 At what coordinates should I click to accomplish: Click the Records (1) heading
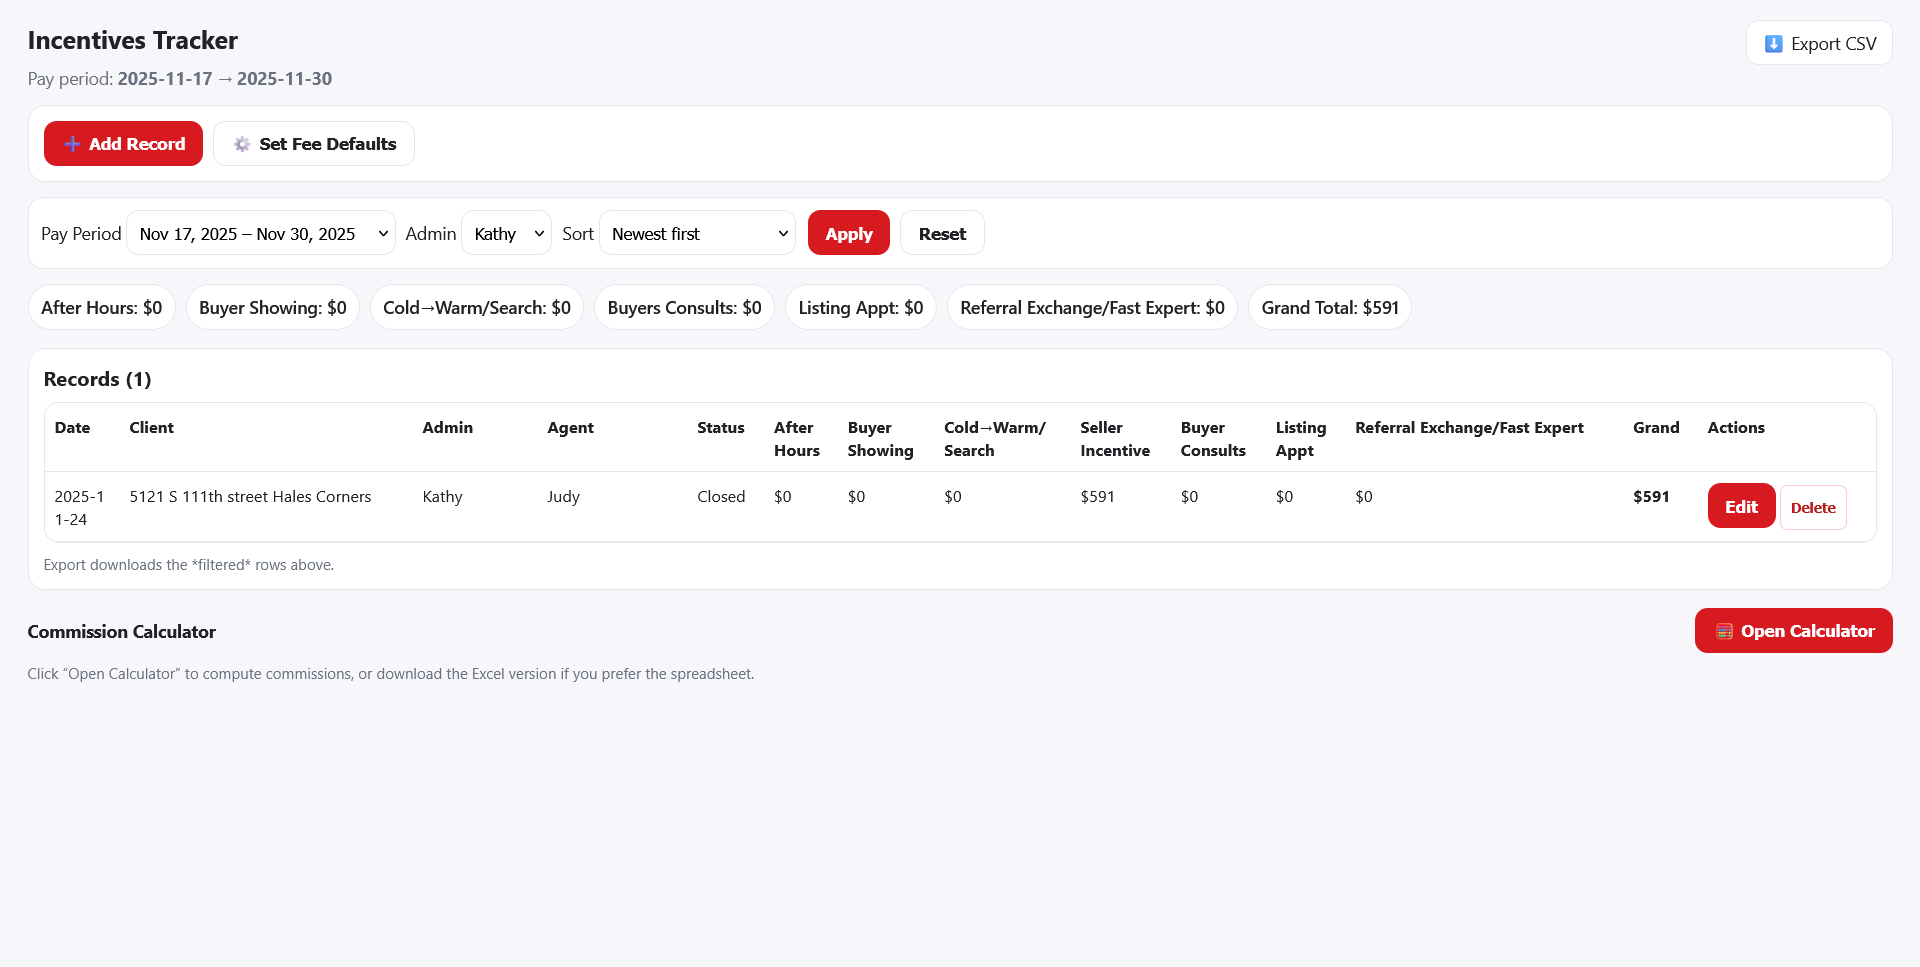[98, 379]
